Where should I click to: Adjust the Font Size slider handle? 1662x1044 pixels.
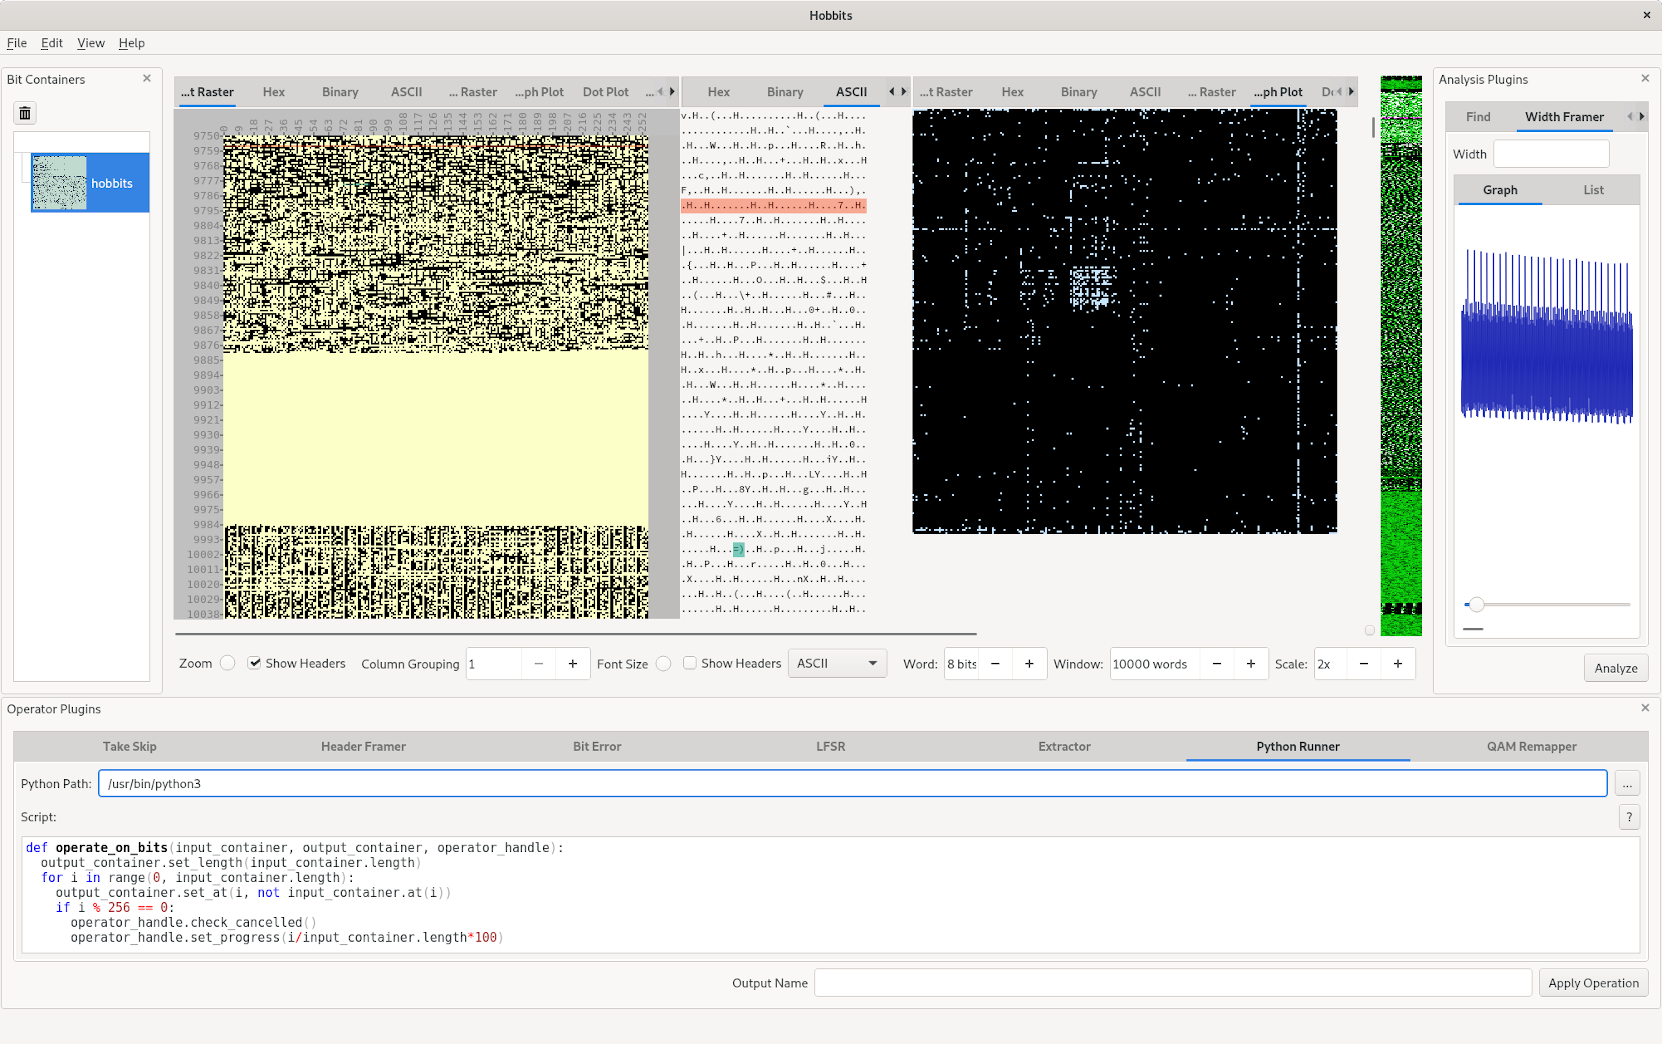click(664, 663)
